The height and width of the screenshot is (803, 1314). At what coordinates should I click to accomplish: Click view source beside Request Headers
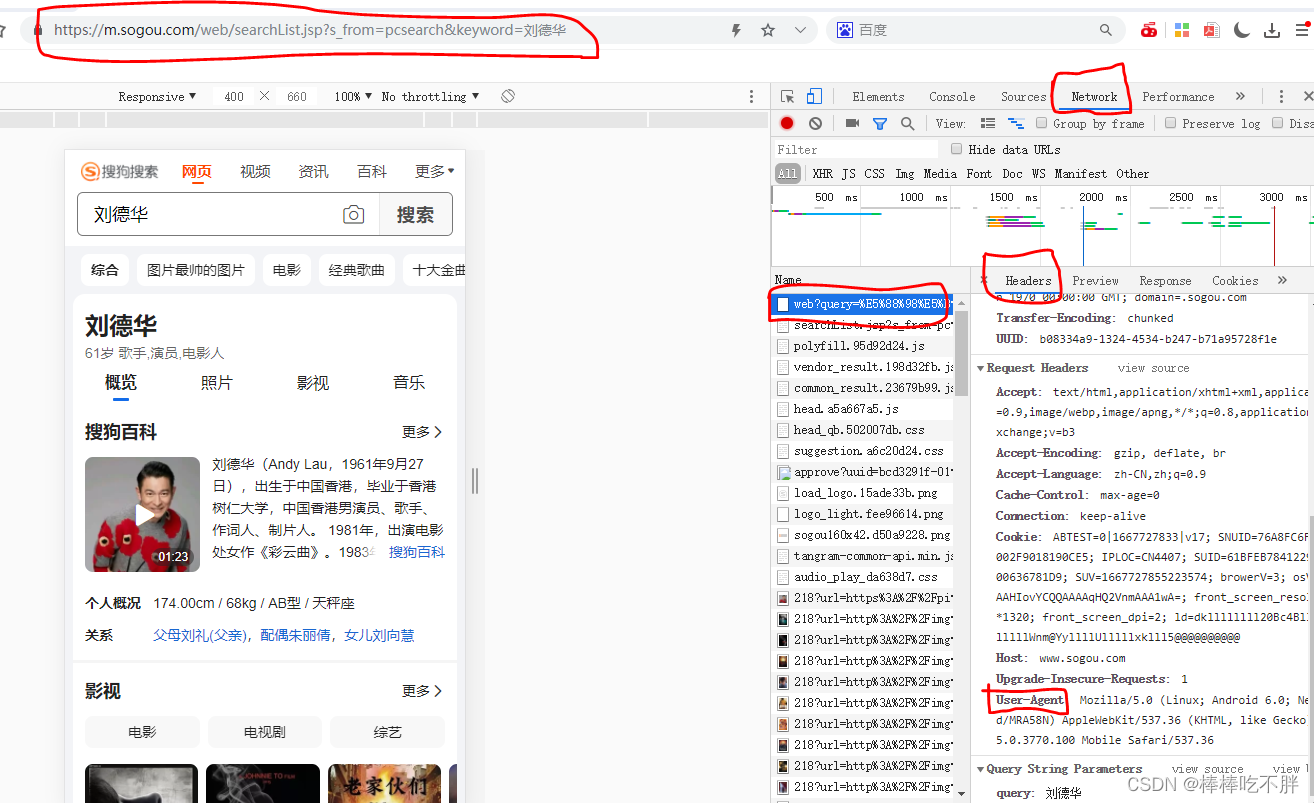1153,368
